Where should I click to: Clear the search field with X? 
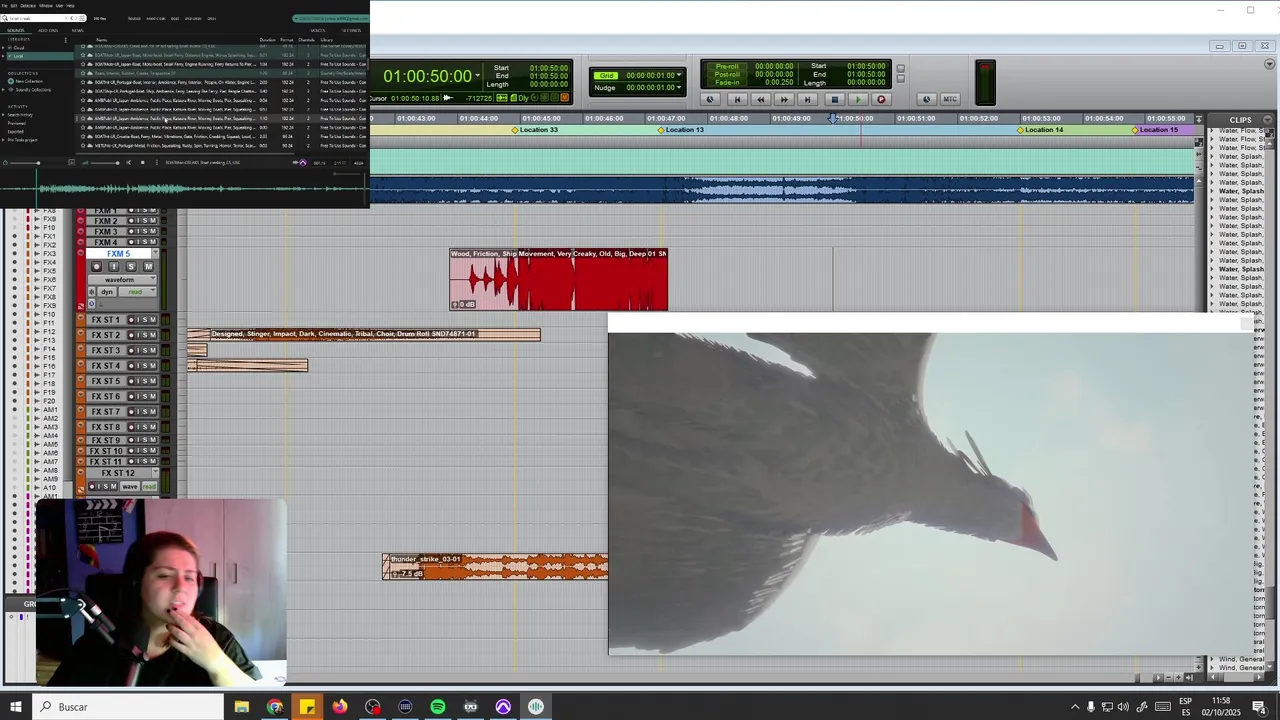tap(66, 18)
